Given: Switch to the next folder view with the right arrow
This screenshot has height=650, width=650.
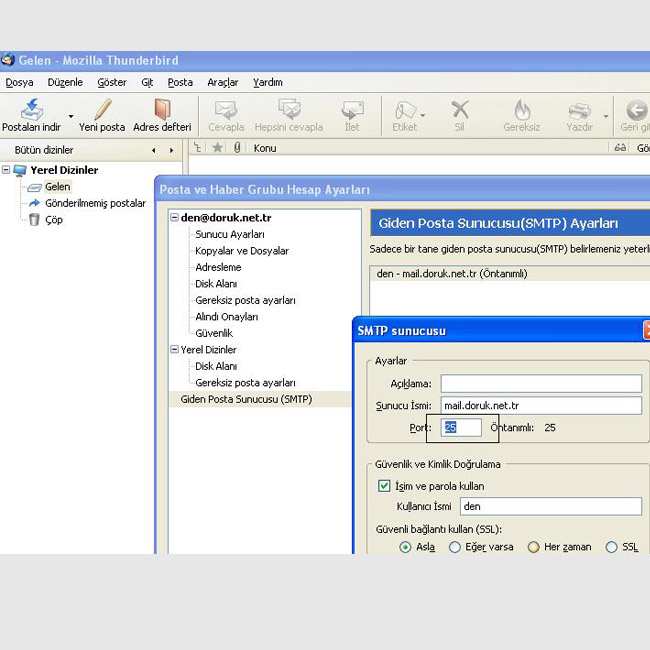Looking at the screenshot, I should pos(171,150).
